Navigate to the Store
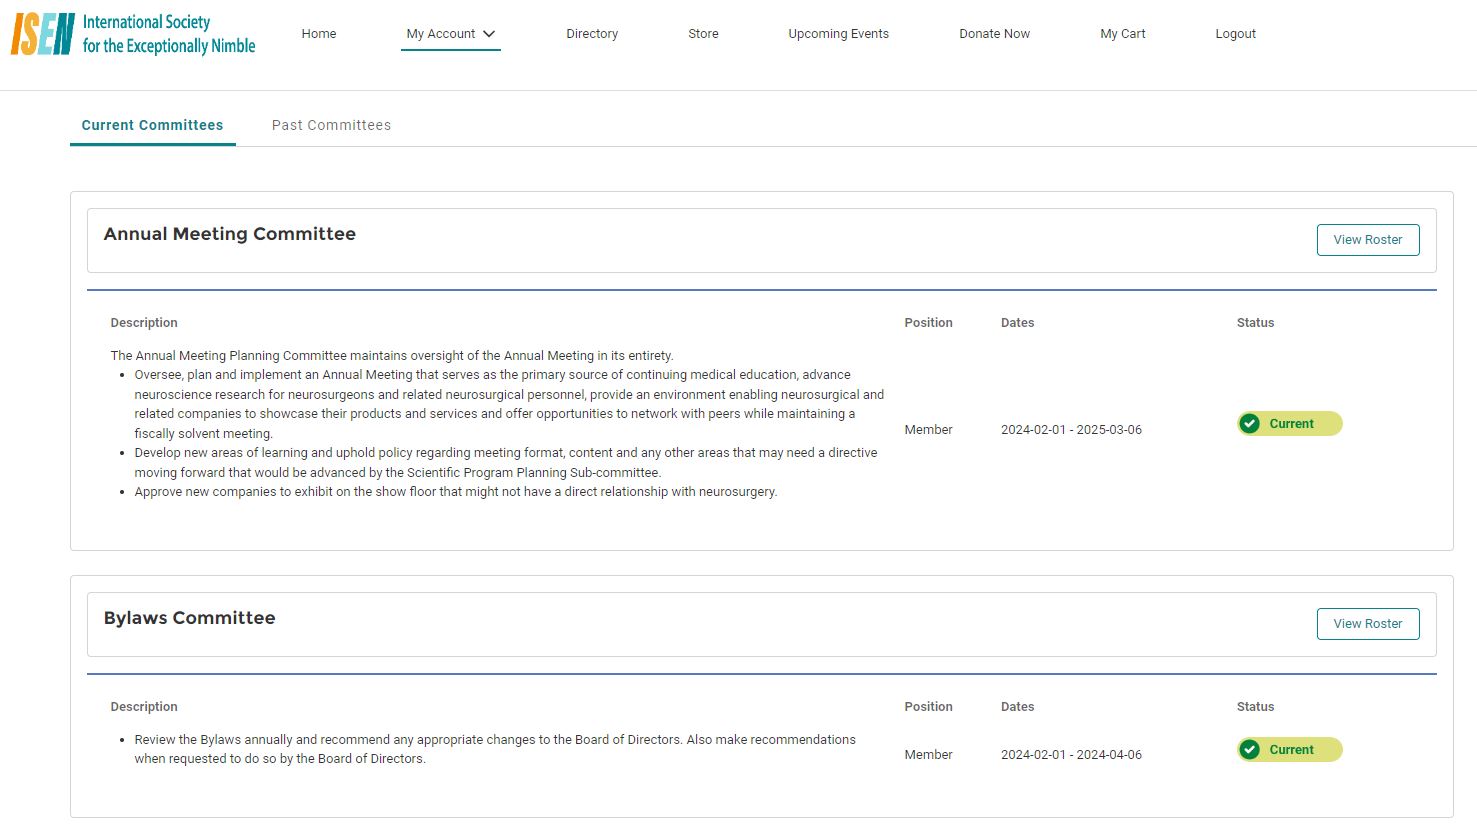 pyautogui.click(x=703, y=34)
